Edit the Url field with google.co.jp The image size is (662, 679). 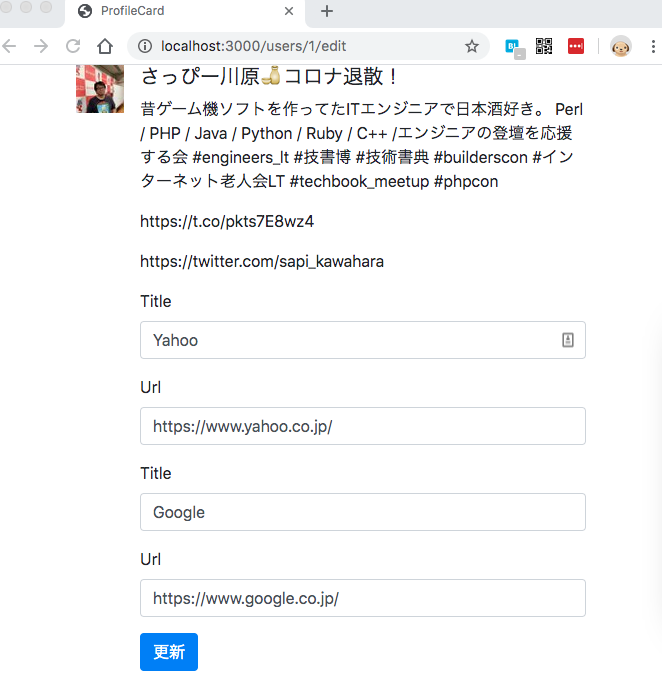(363, 598)
